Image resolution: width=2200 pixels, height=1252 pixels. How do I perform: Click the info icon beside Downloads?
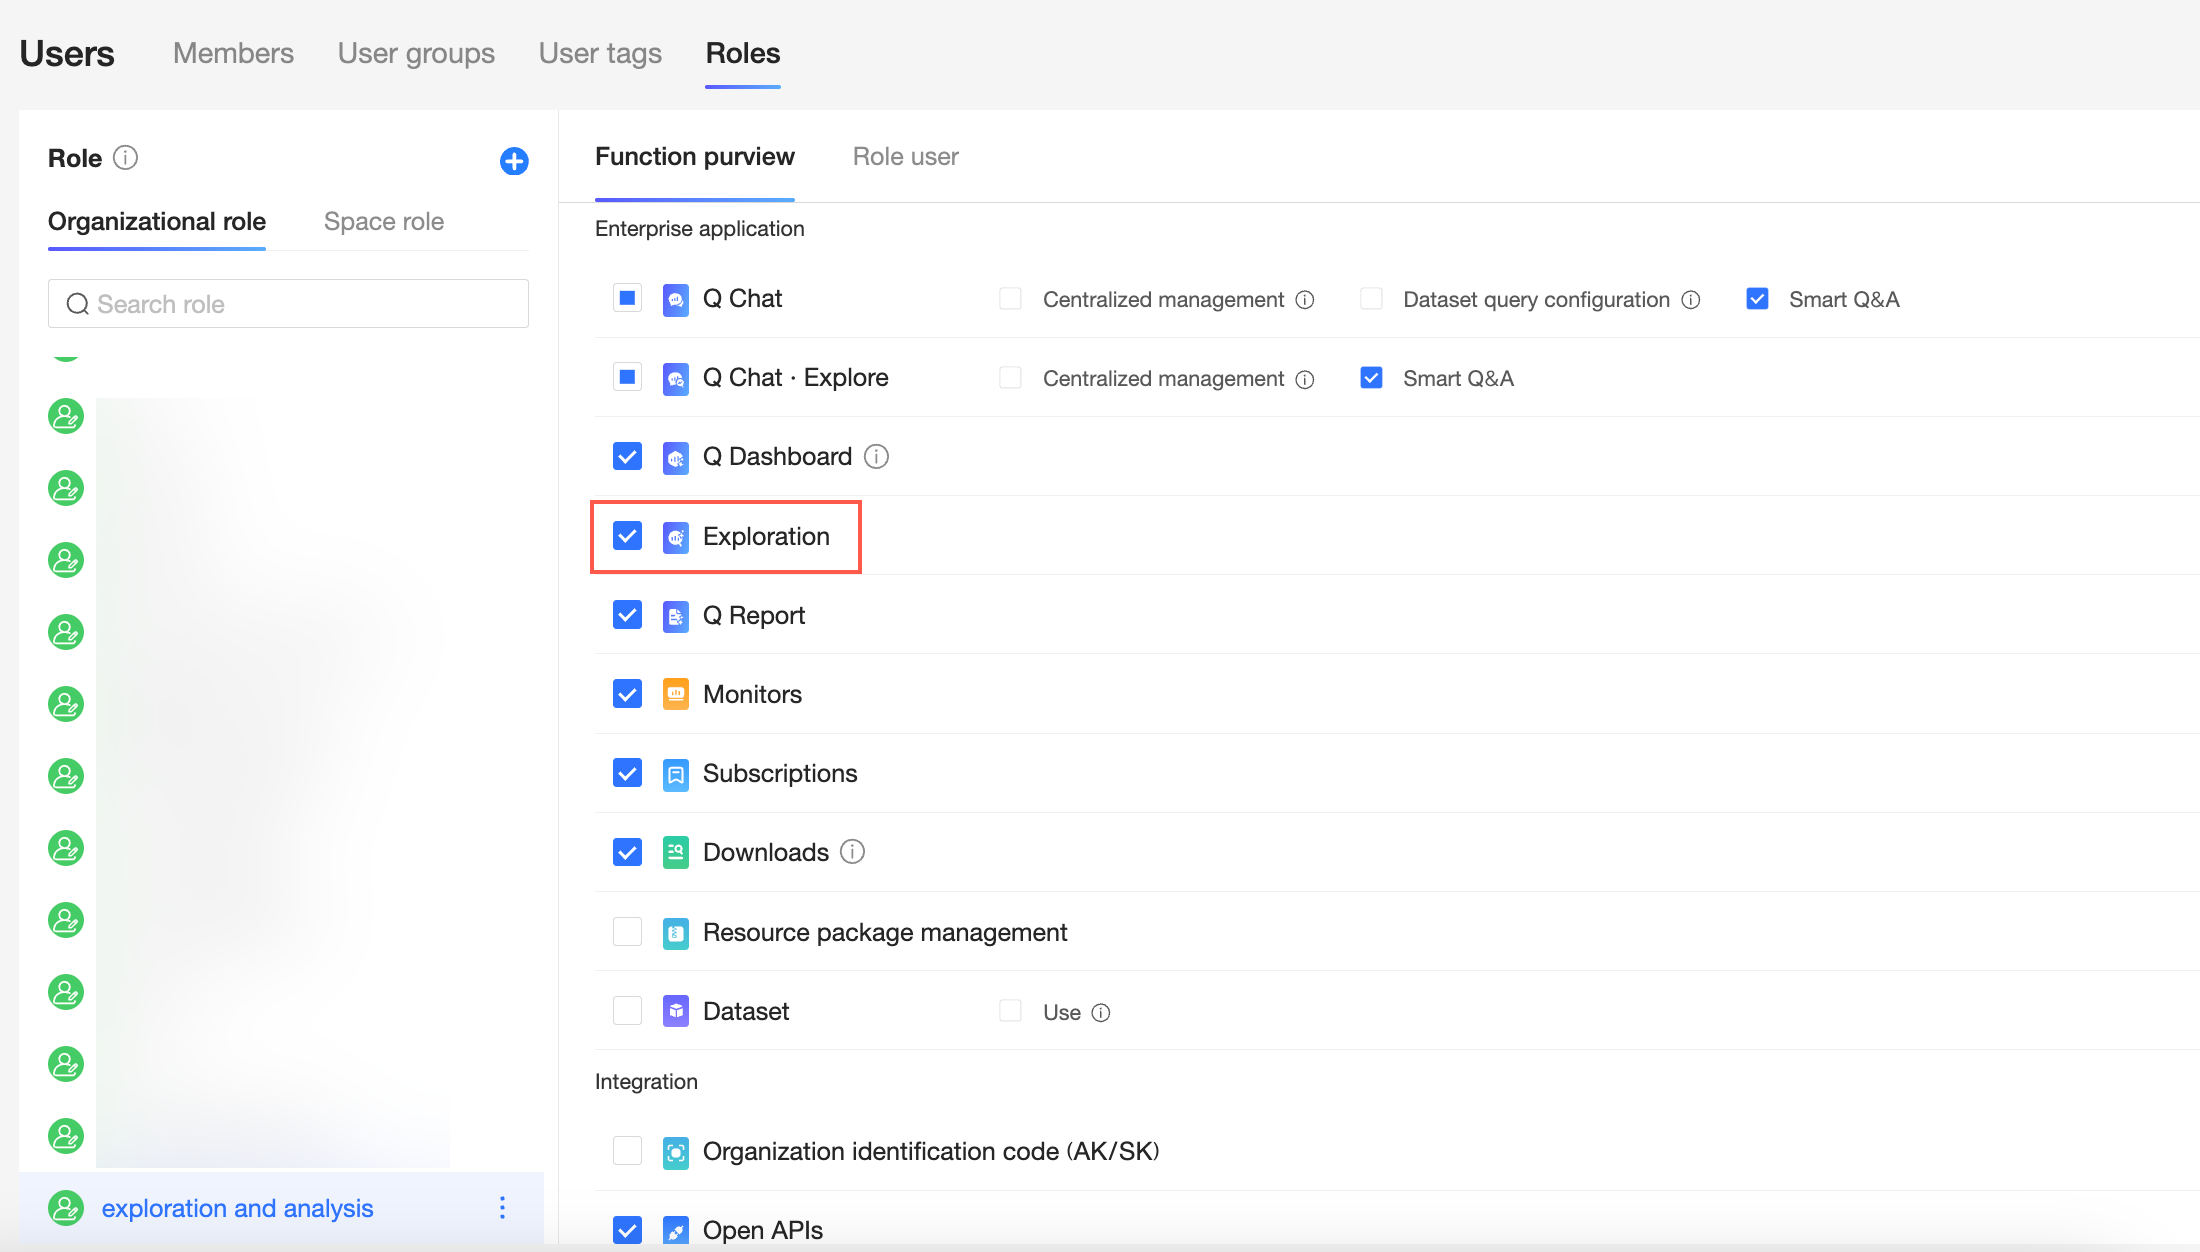pos(852,852)
